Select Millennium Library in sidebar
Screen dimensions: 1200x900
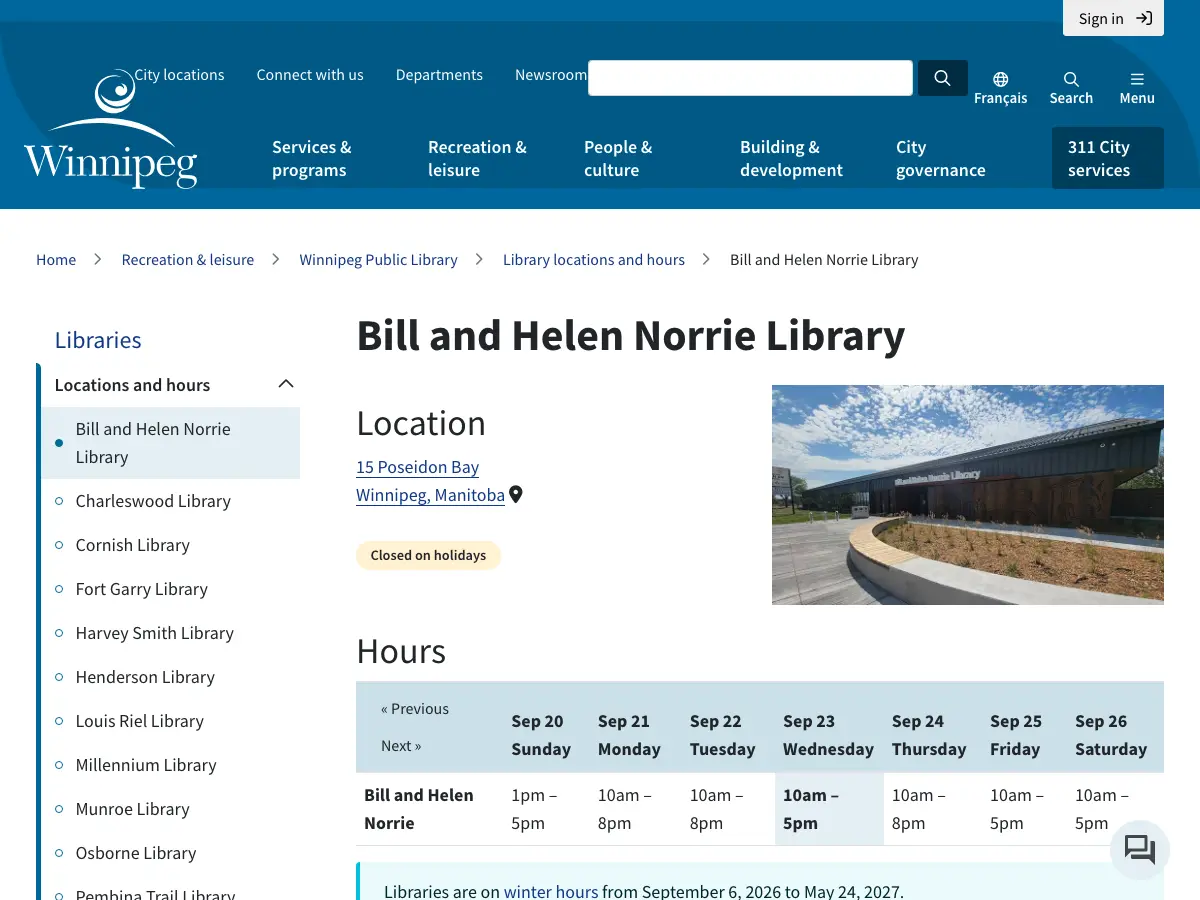click(x=146, y=765)
